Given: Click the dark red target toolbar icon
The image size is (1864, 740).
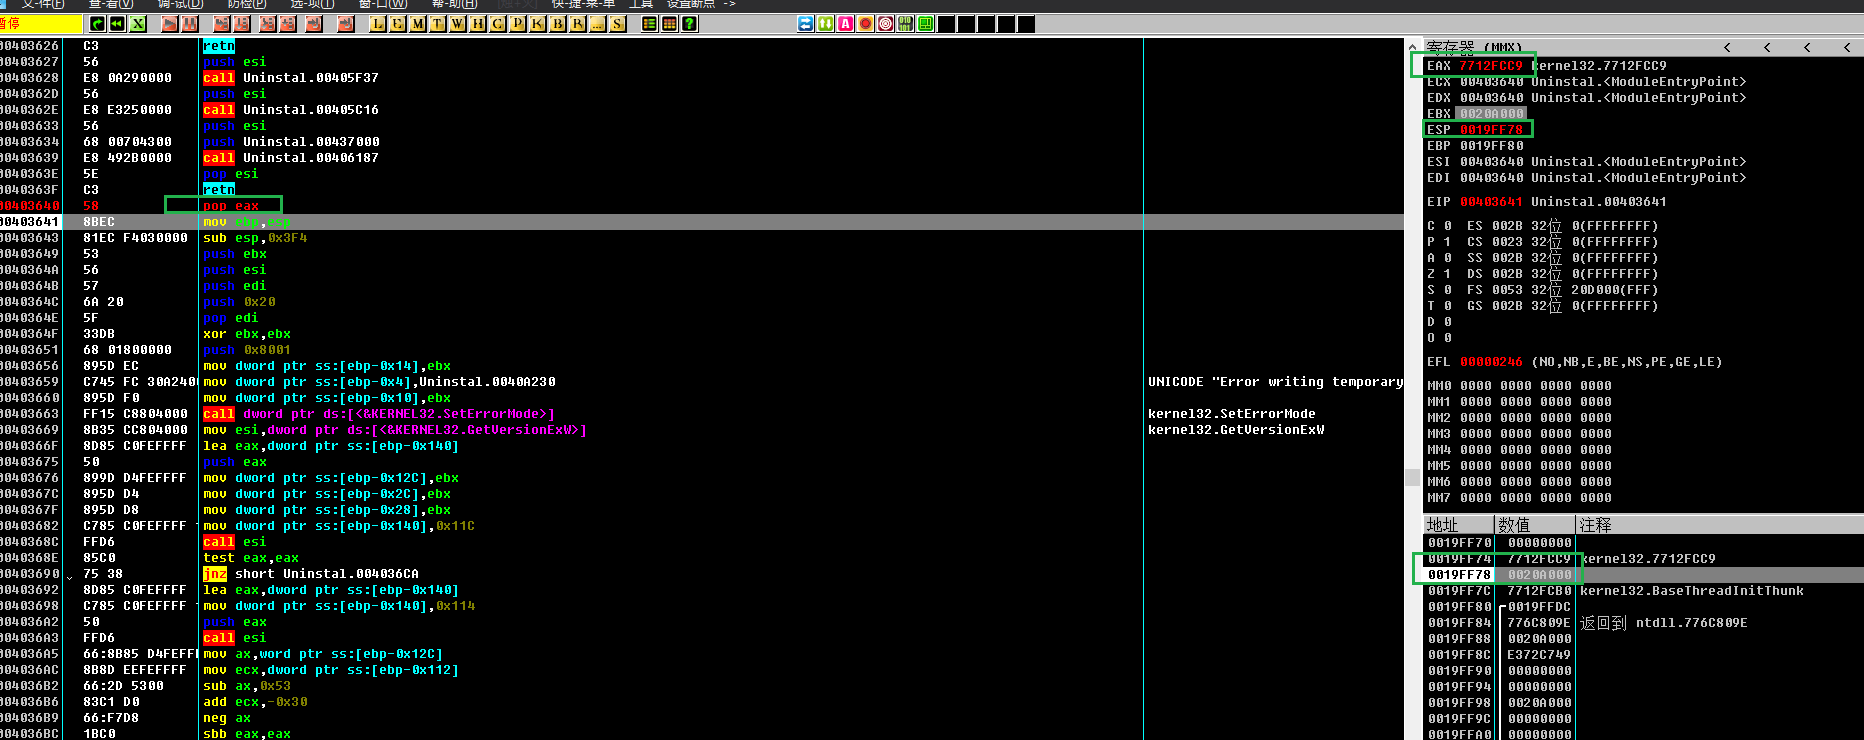Looking at the screenshot, I should tap(885, 24).
